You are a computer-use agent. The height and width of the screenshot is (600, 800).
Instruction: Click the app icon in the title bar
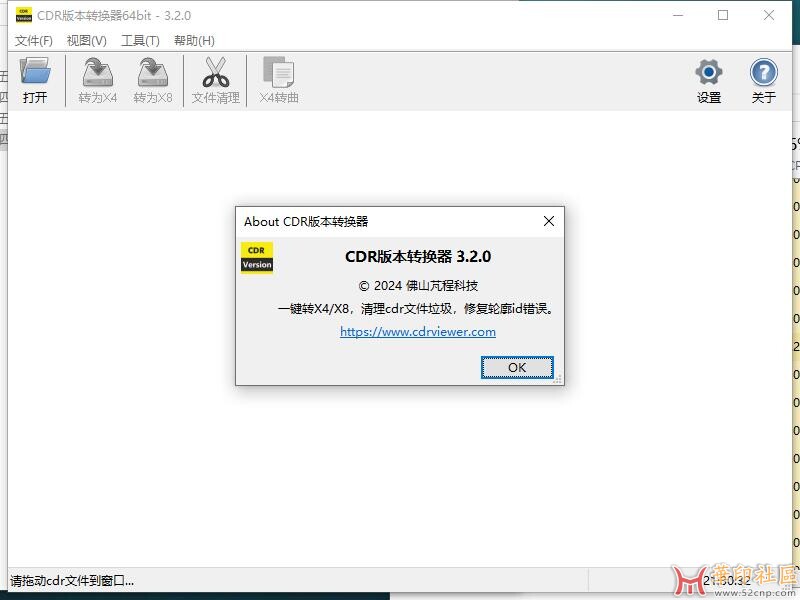click(x=24, y=15)
